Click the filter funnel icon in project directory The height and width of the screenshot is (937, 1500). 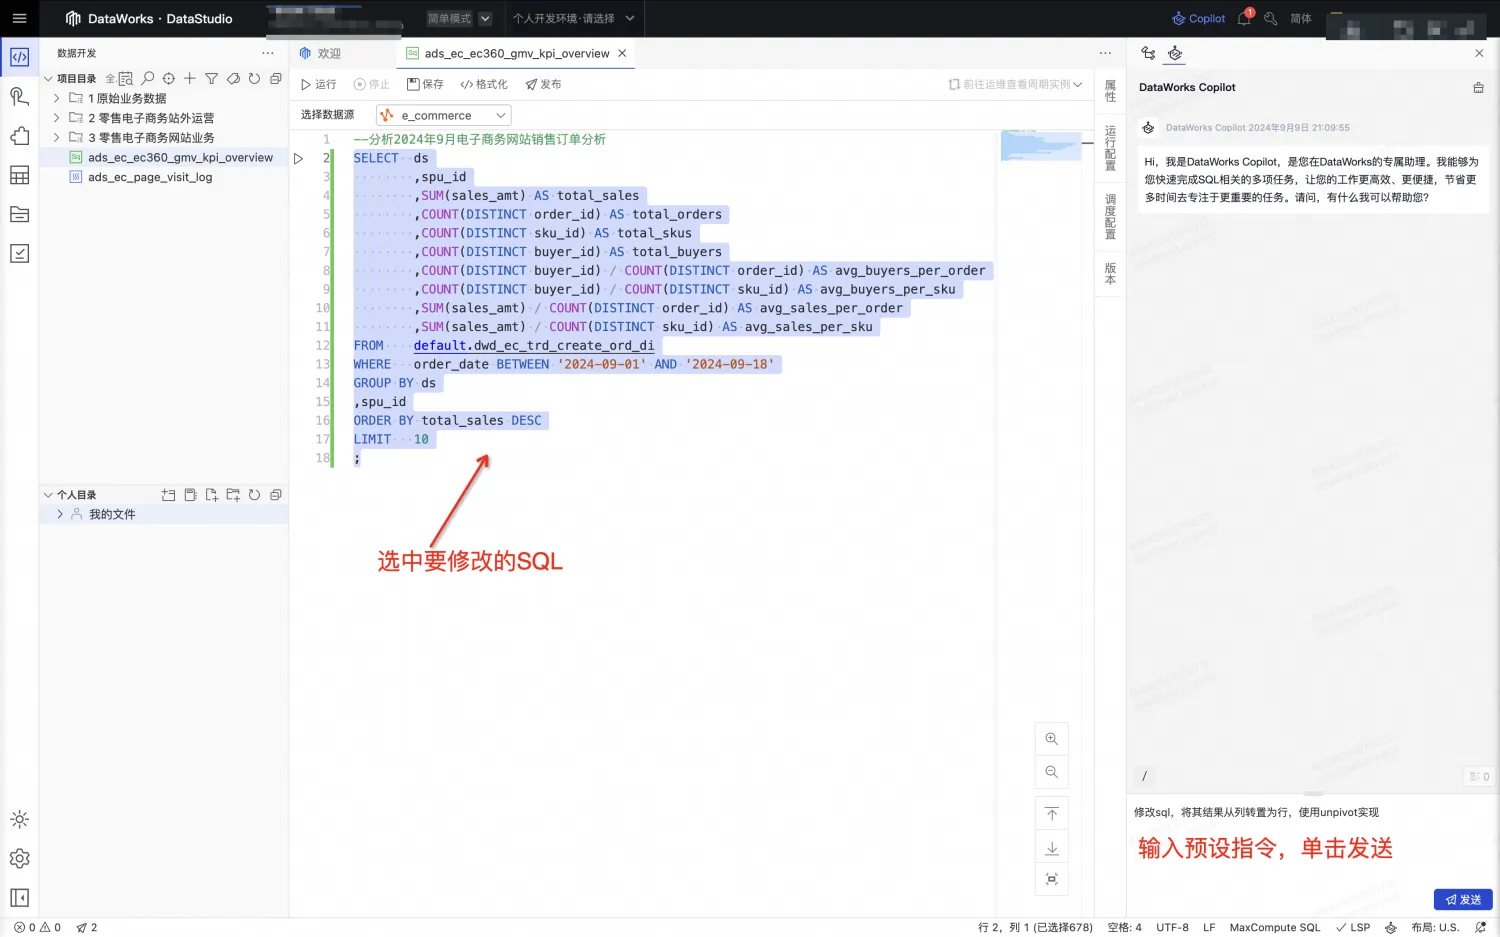(211, 78)
